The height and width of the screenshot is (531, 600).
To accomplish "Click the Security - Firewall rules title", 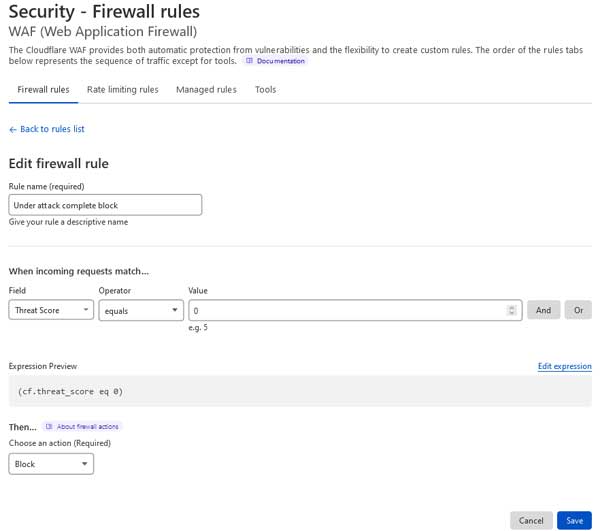I will (x=104, y=11).
